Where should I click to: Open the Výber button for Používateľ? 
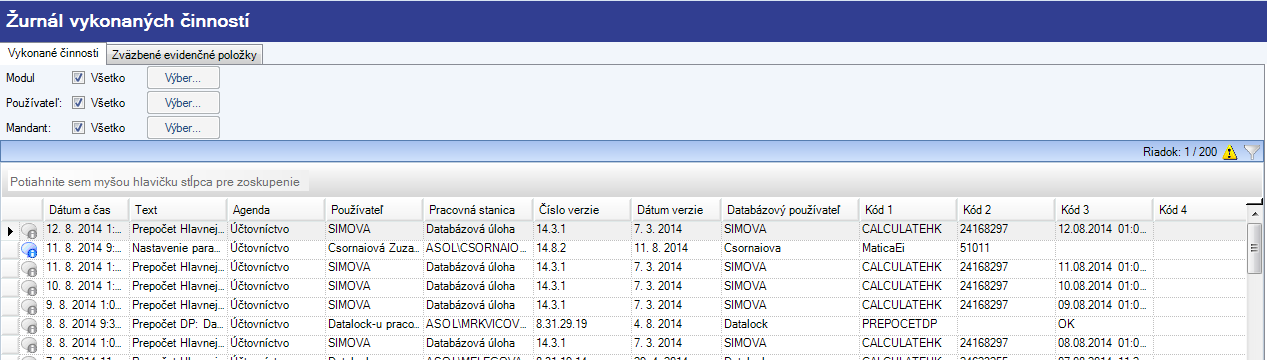183,102
